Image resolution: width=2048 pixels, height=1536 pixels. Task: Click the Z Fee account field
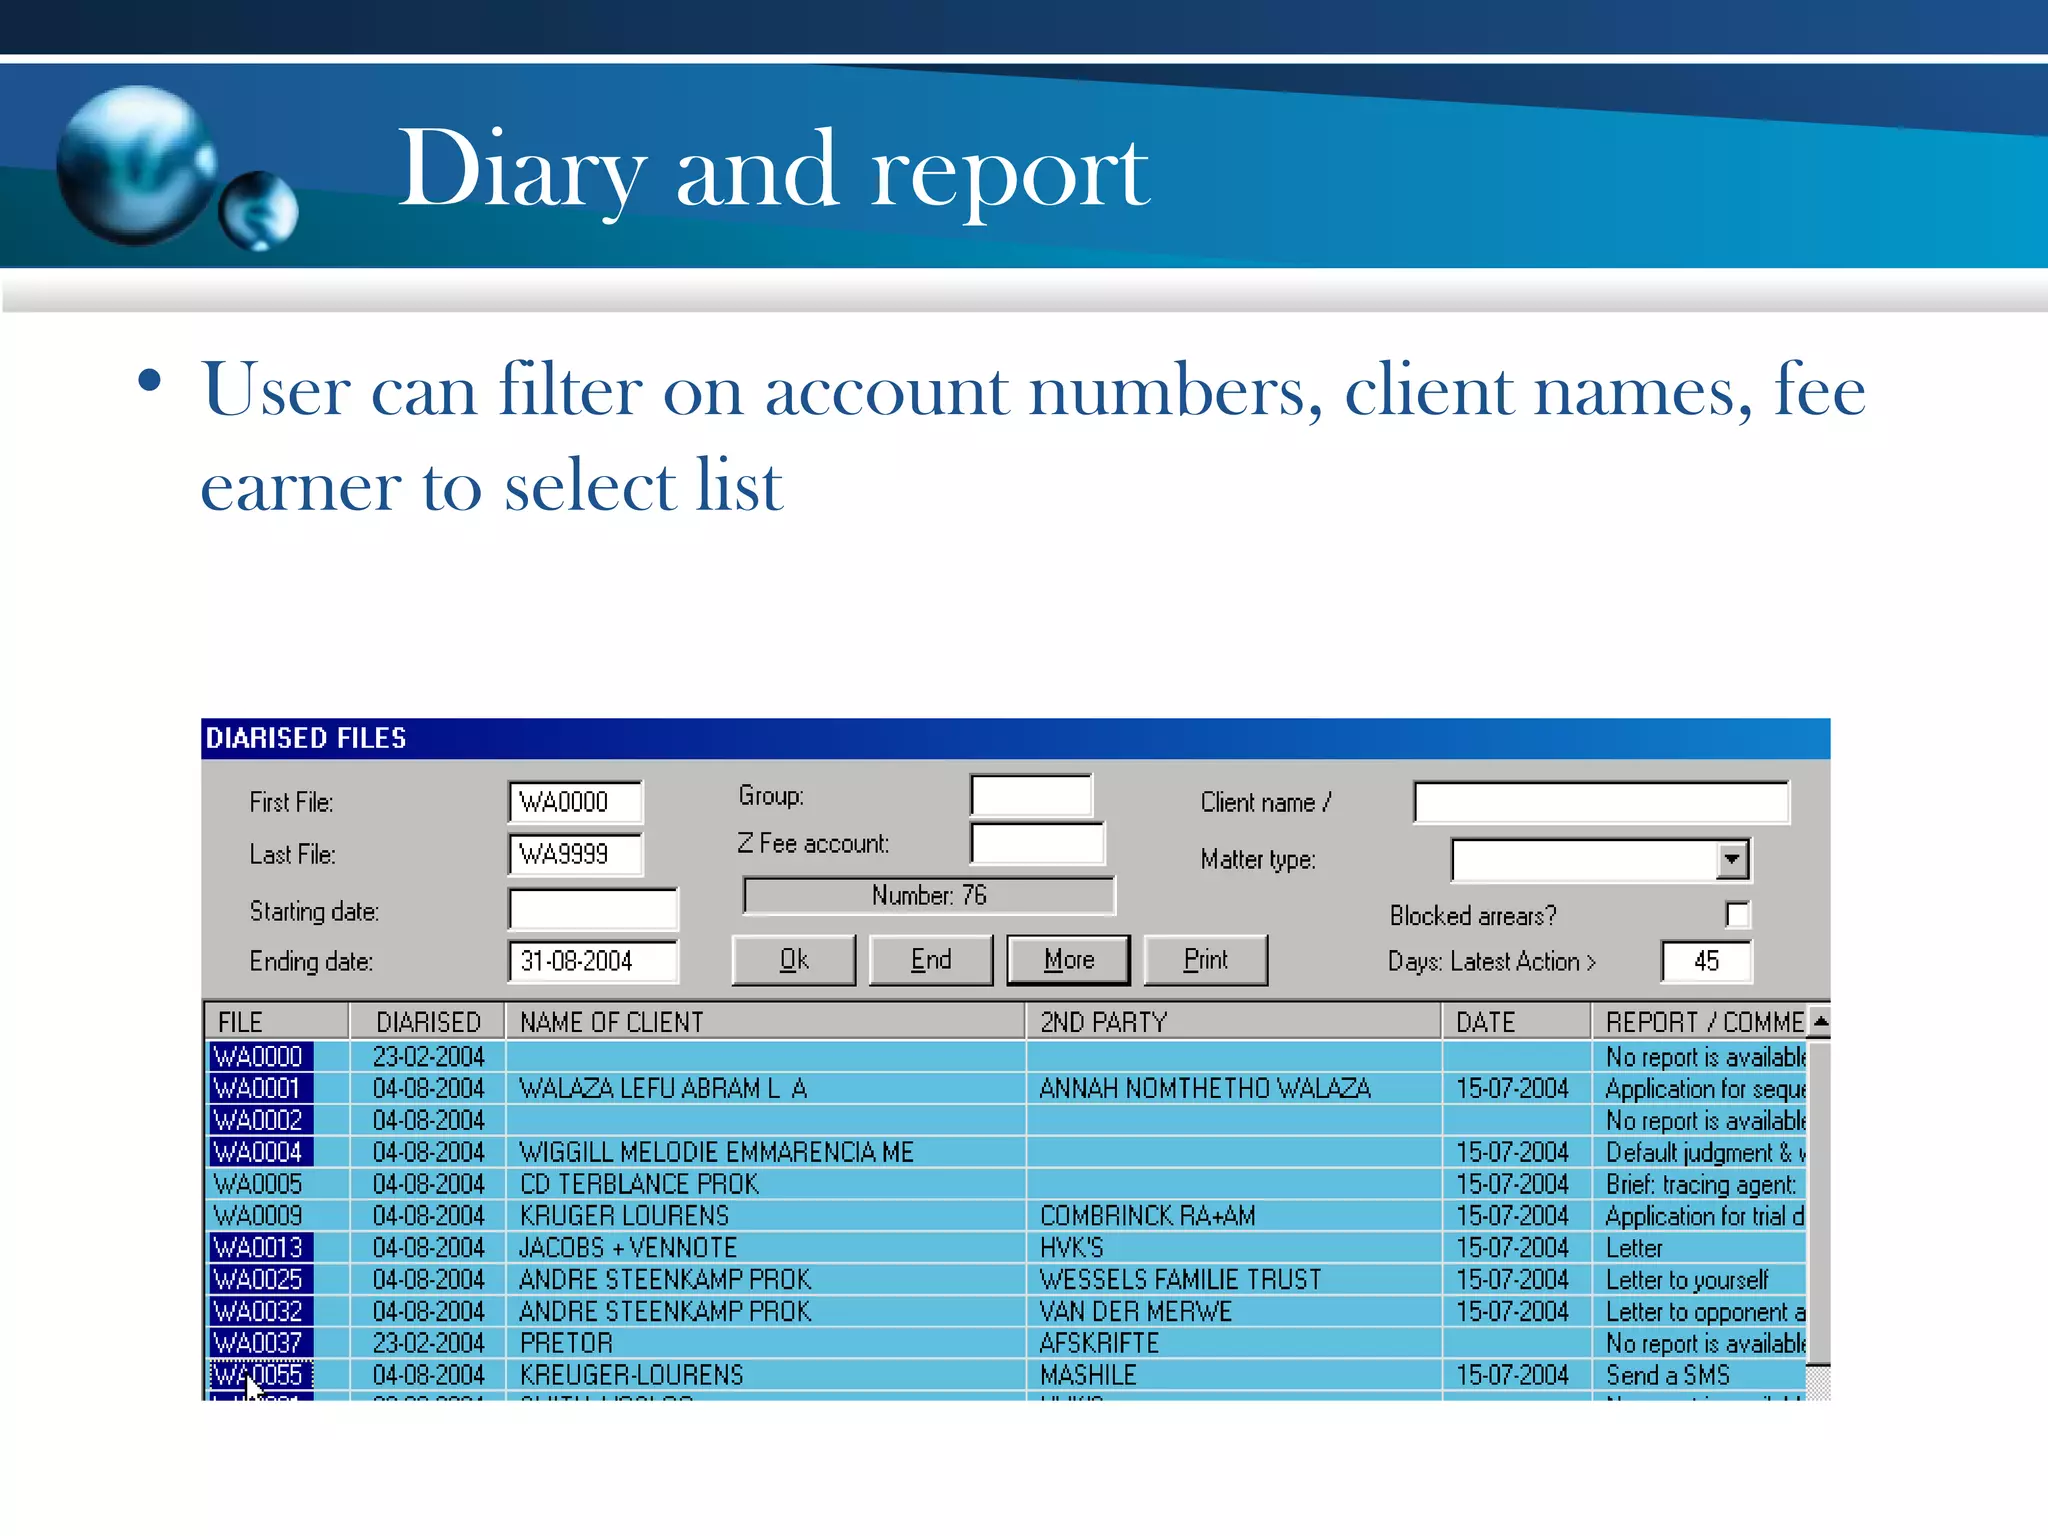click(1037, 844)
